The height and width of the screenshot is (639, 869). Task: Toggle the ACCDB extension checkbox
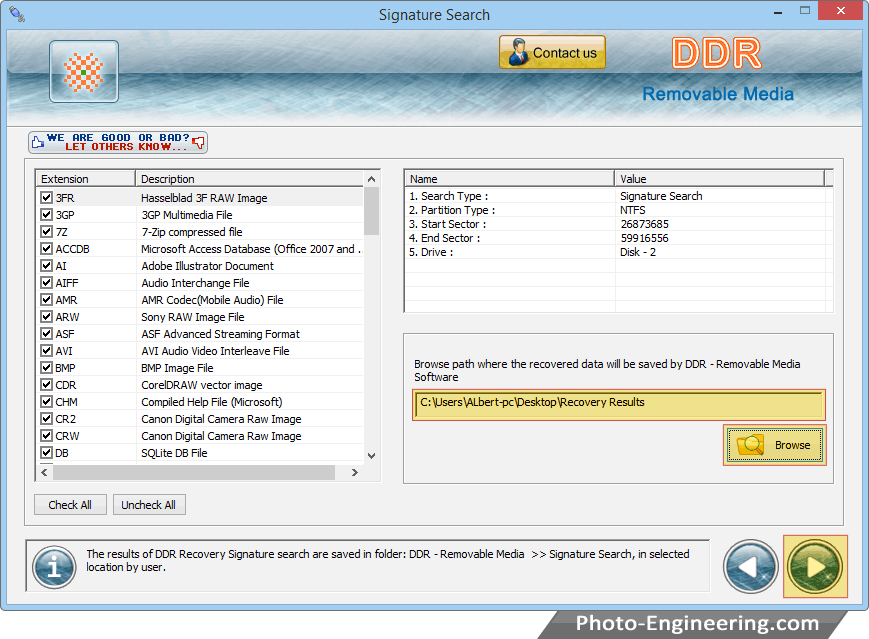point(47,249)
